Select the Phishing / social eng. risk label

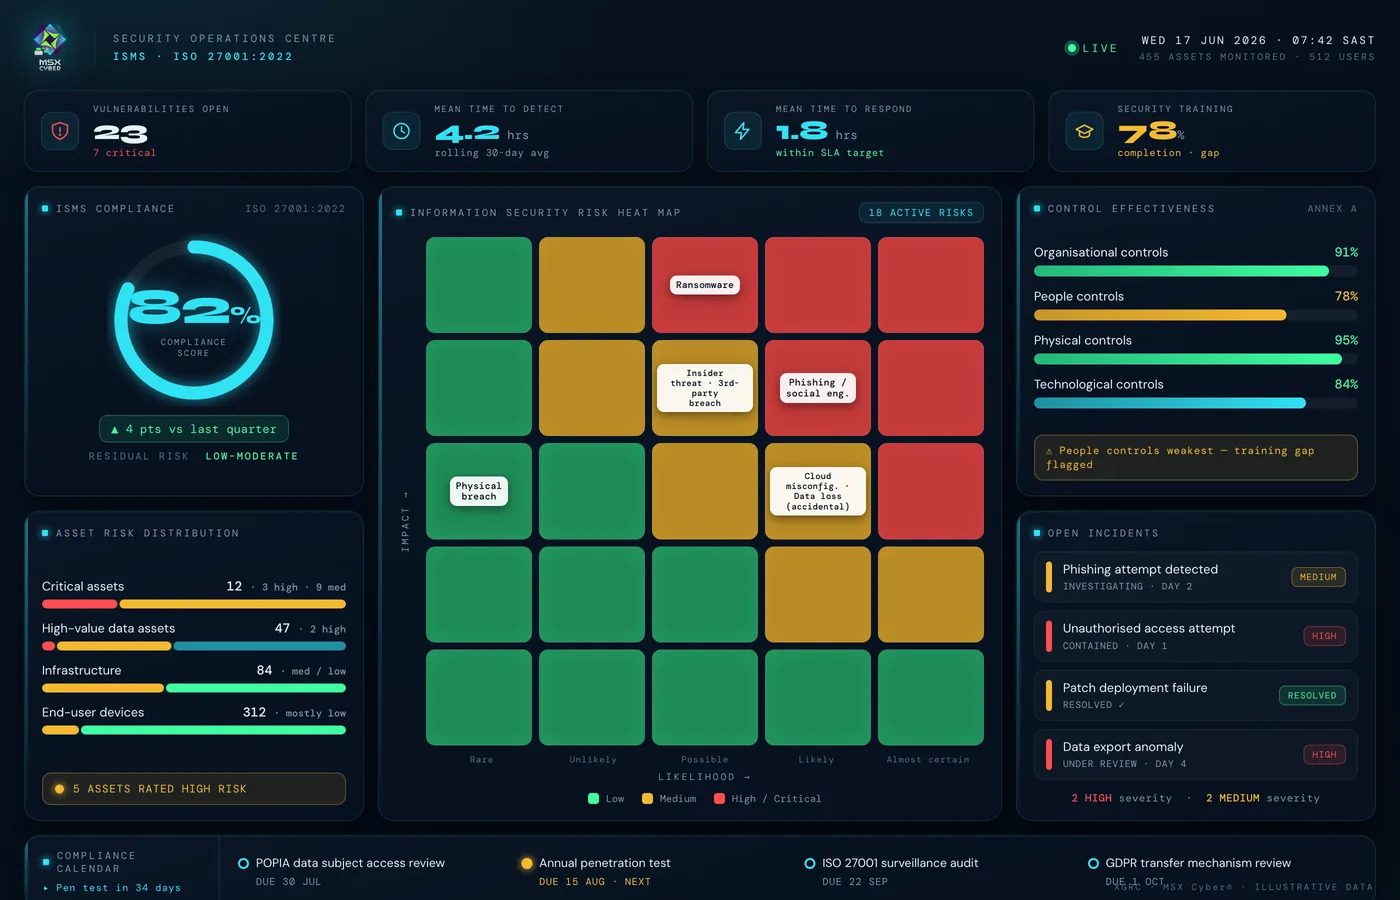tap(818, 388)
